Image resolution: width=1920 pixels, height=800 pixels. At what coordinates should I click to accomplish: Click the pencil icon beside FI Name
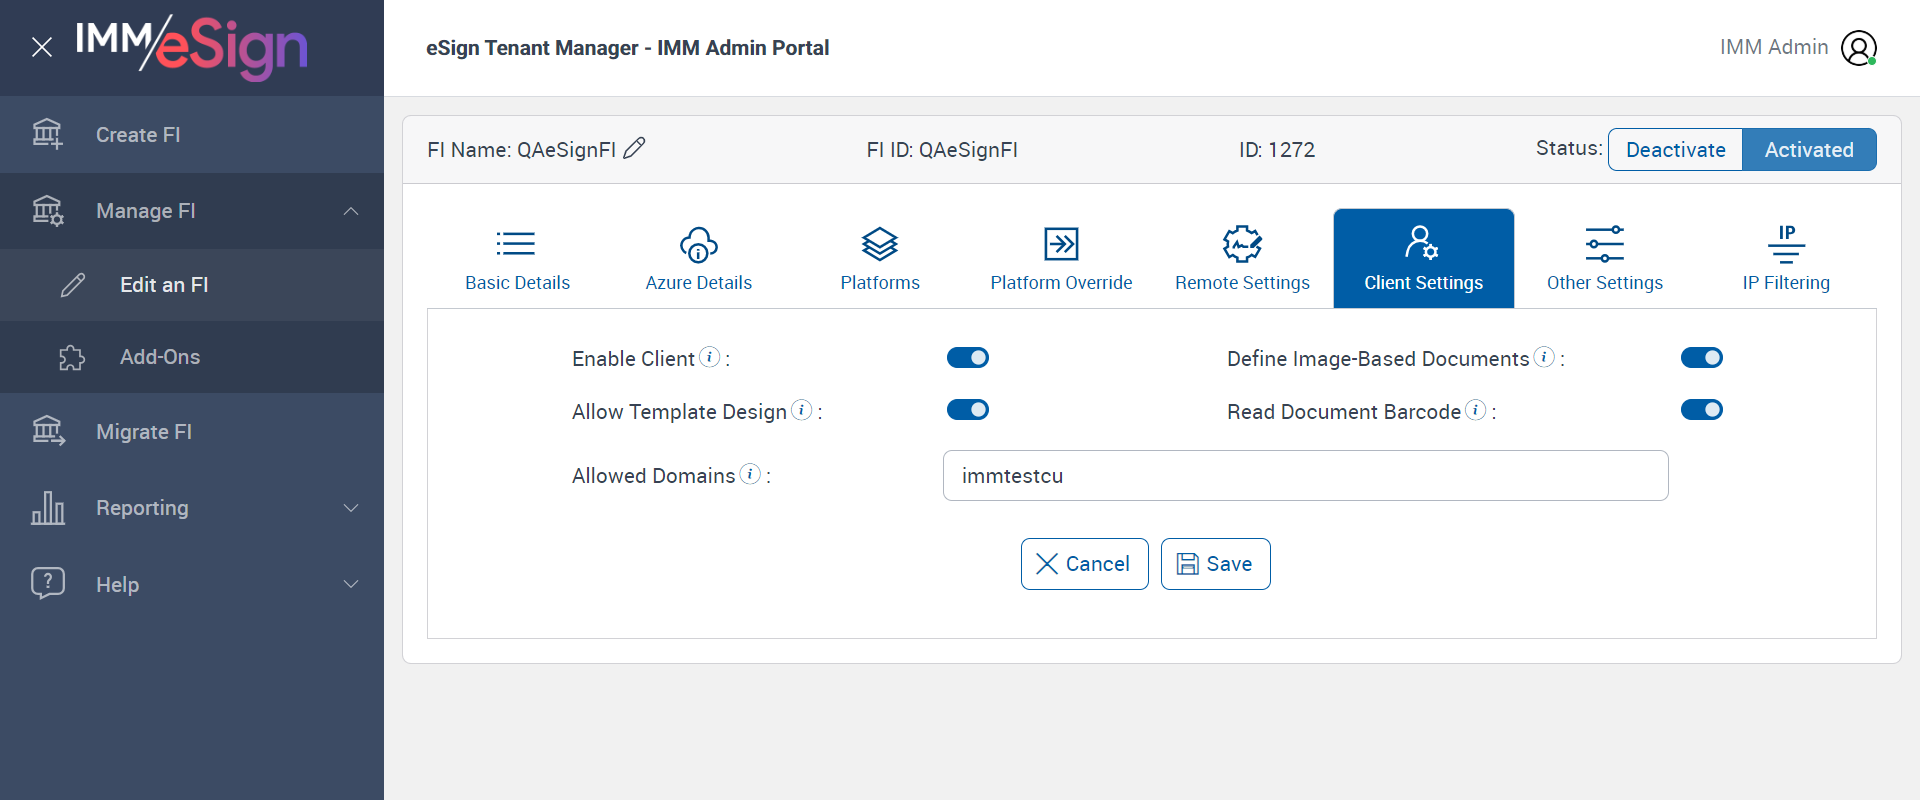tap(634, 149)
